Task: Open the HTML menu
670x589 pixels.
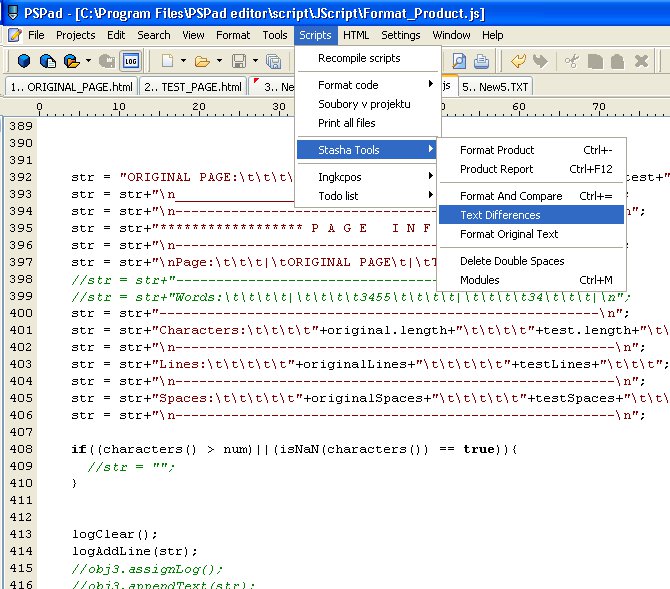Action: (356, 35)
